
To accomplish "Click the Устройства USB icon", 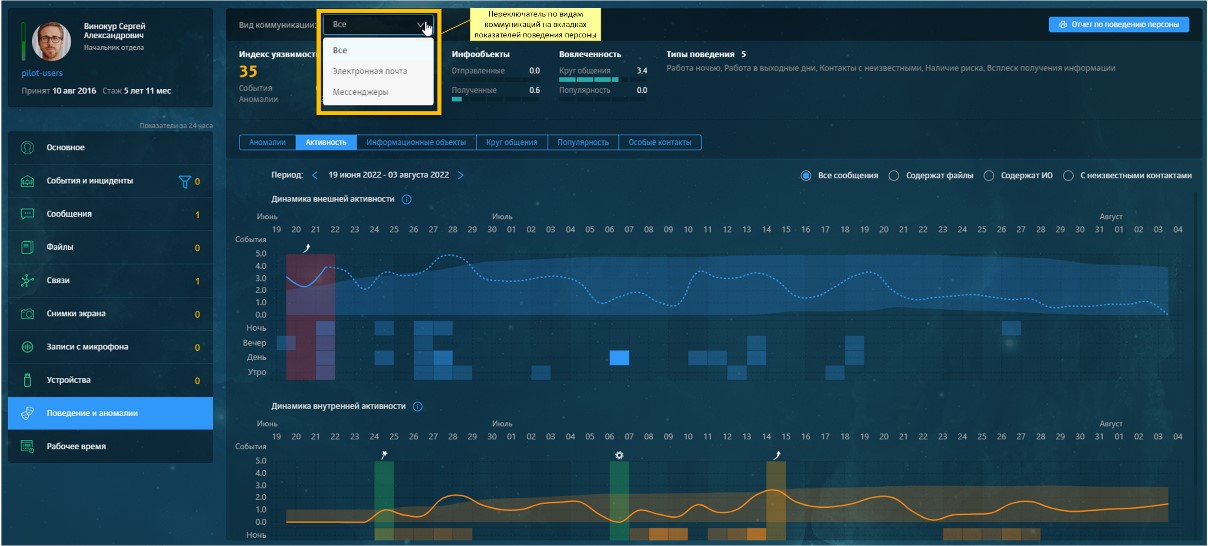I will click(x=28, y=380).
